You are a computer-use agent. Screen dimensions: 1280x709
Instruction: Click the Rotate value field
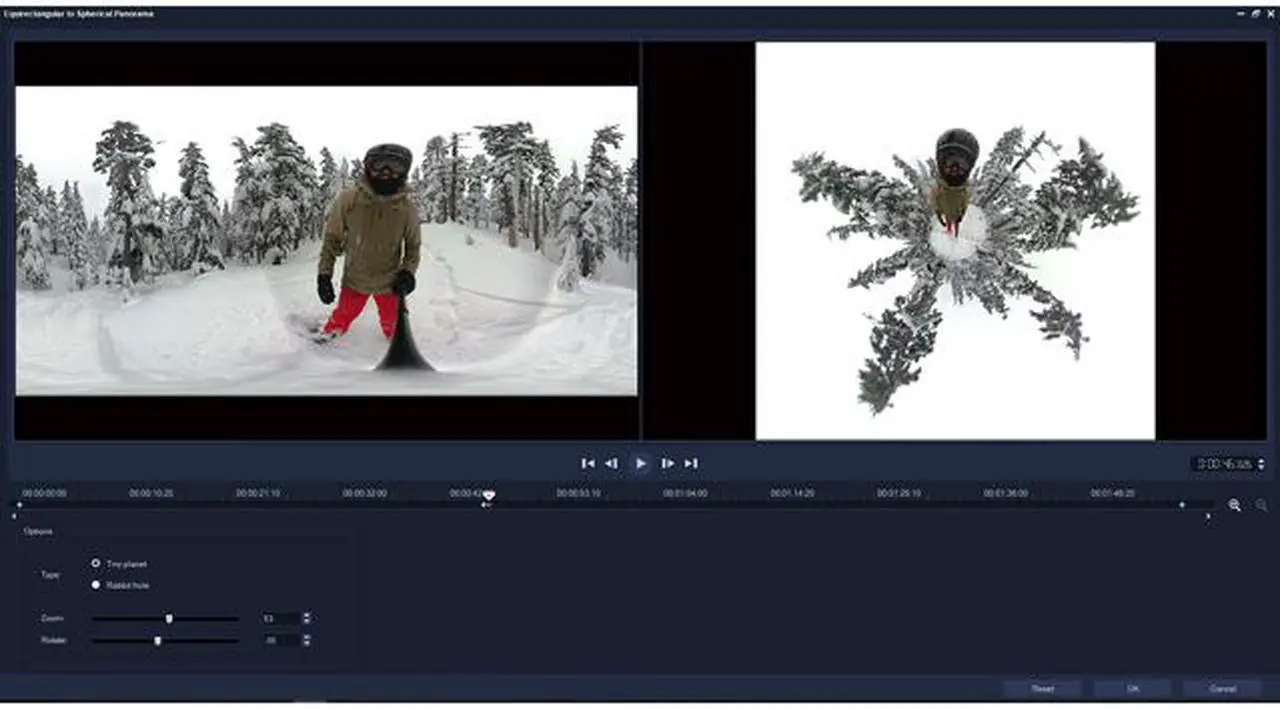tap(279, 640)
